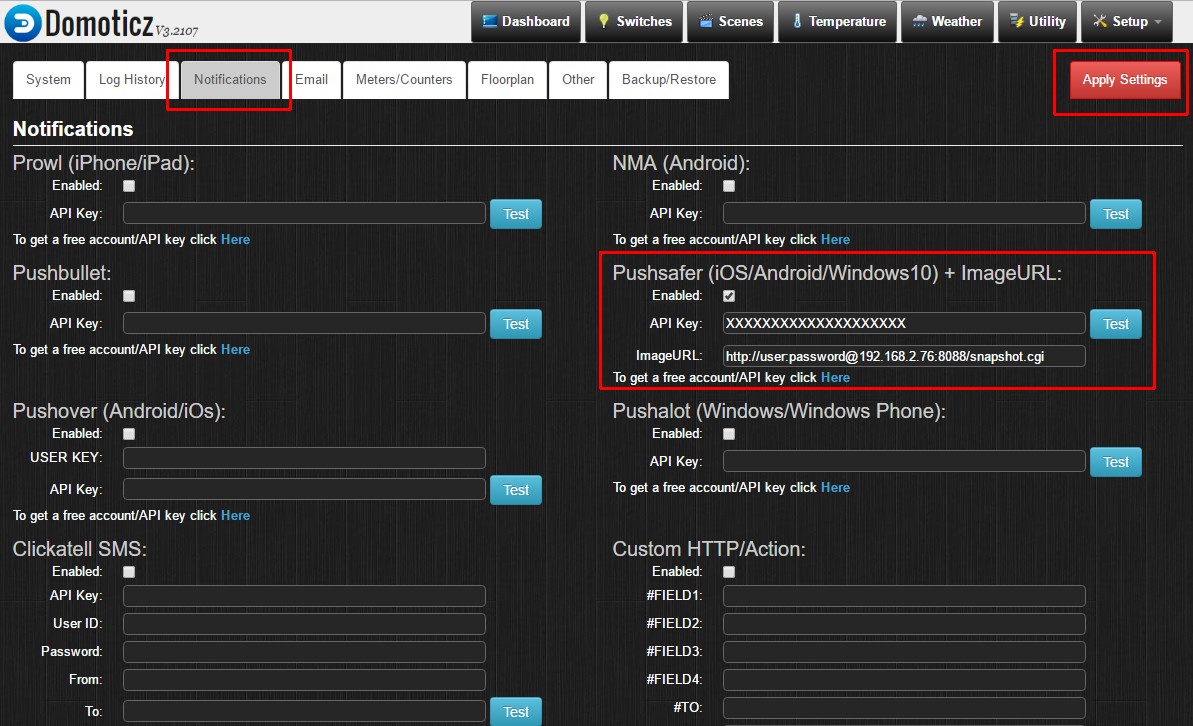
Task: Edit the Pushsafer ImageURL field
Action: (904, 356)
